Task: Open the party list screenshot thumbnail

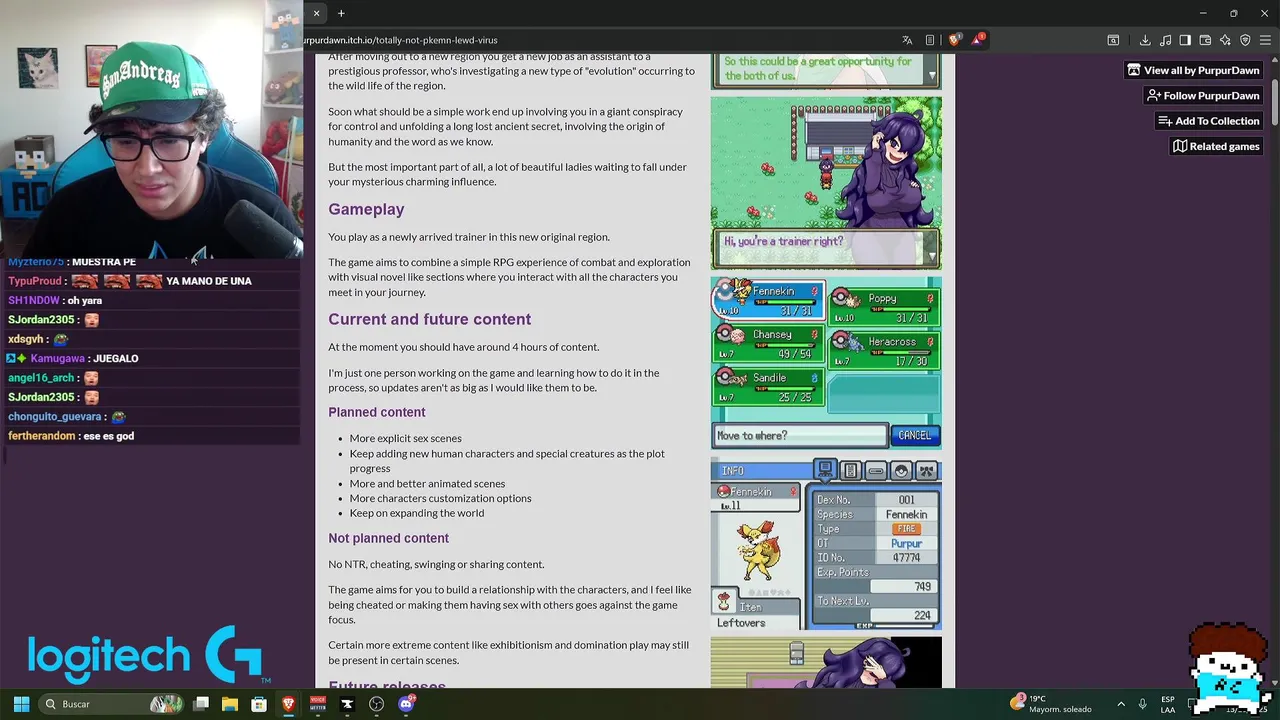Action: click(x=826, y=363)
